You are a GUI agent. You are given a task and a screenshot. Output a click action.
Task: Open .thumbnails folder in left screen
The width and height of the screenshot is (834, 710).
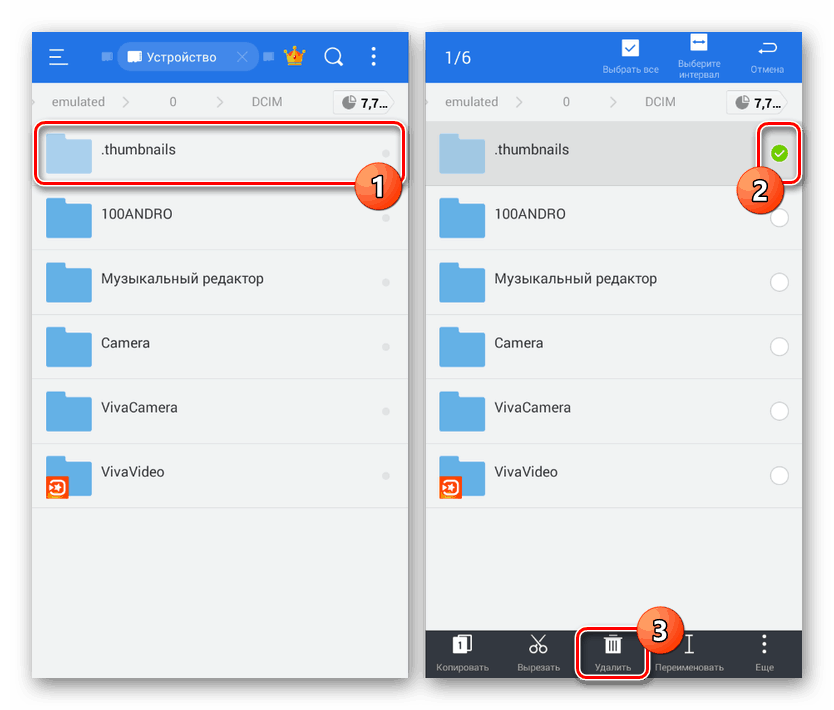[220, 153]
